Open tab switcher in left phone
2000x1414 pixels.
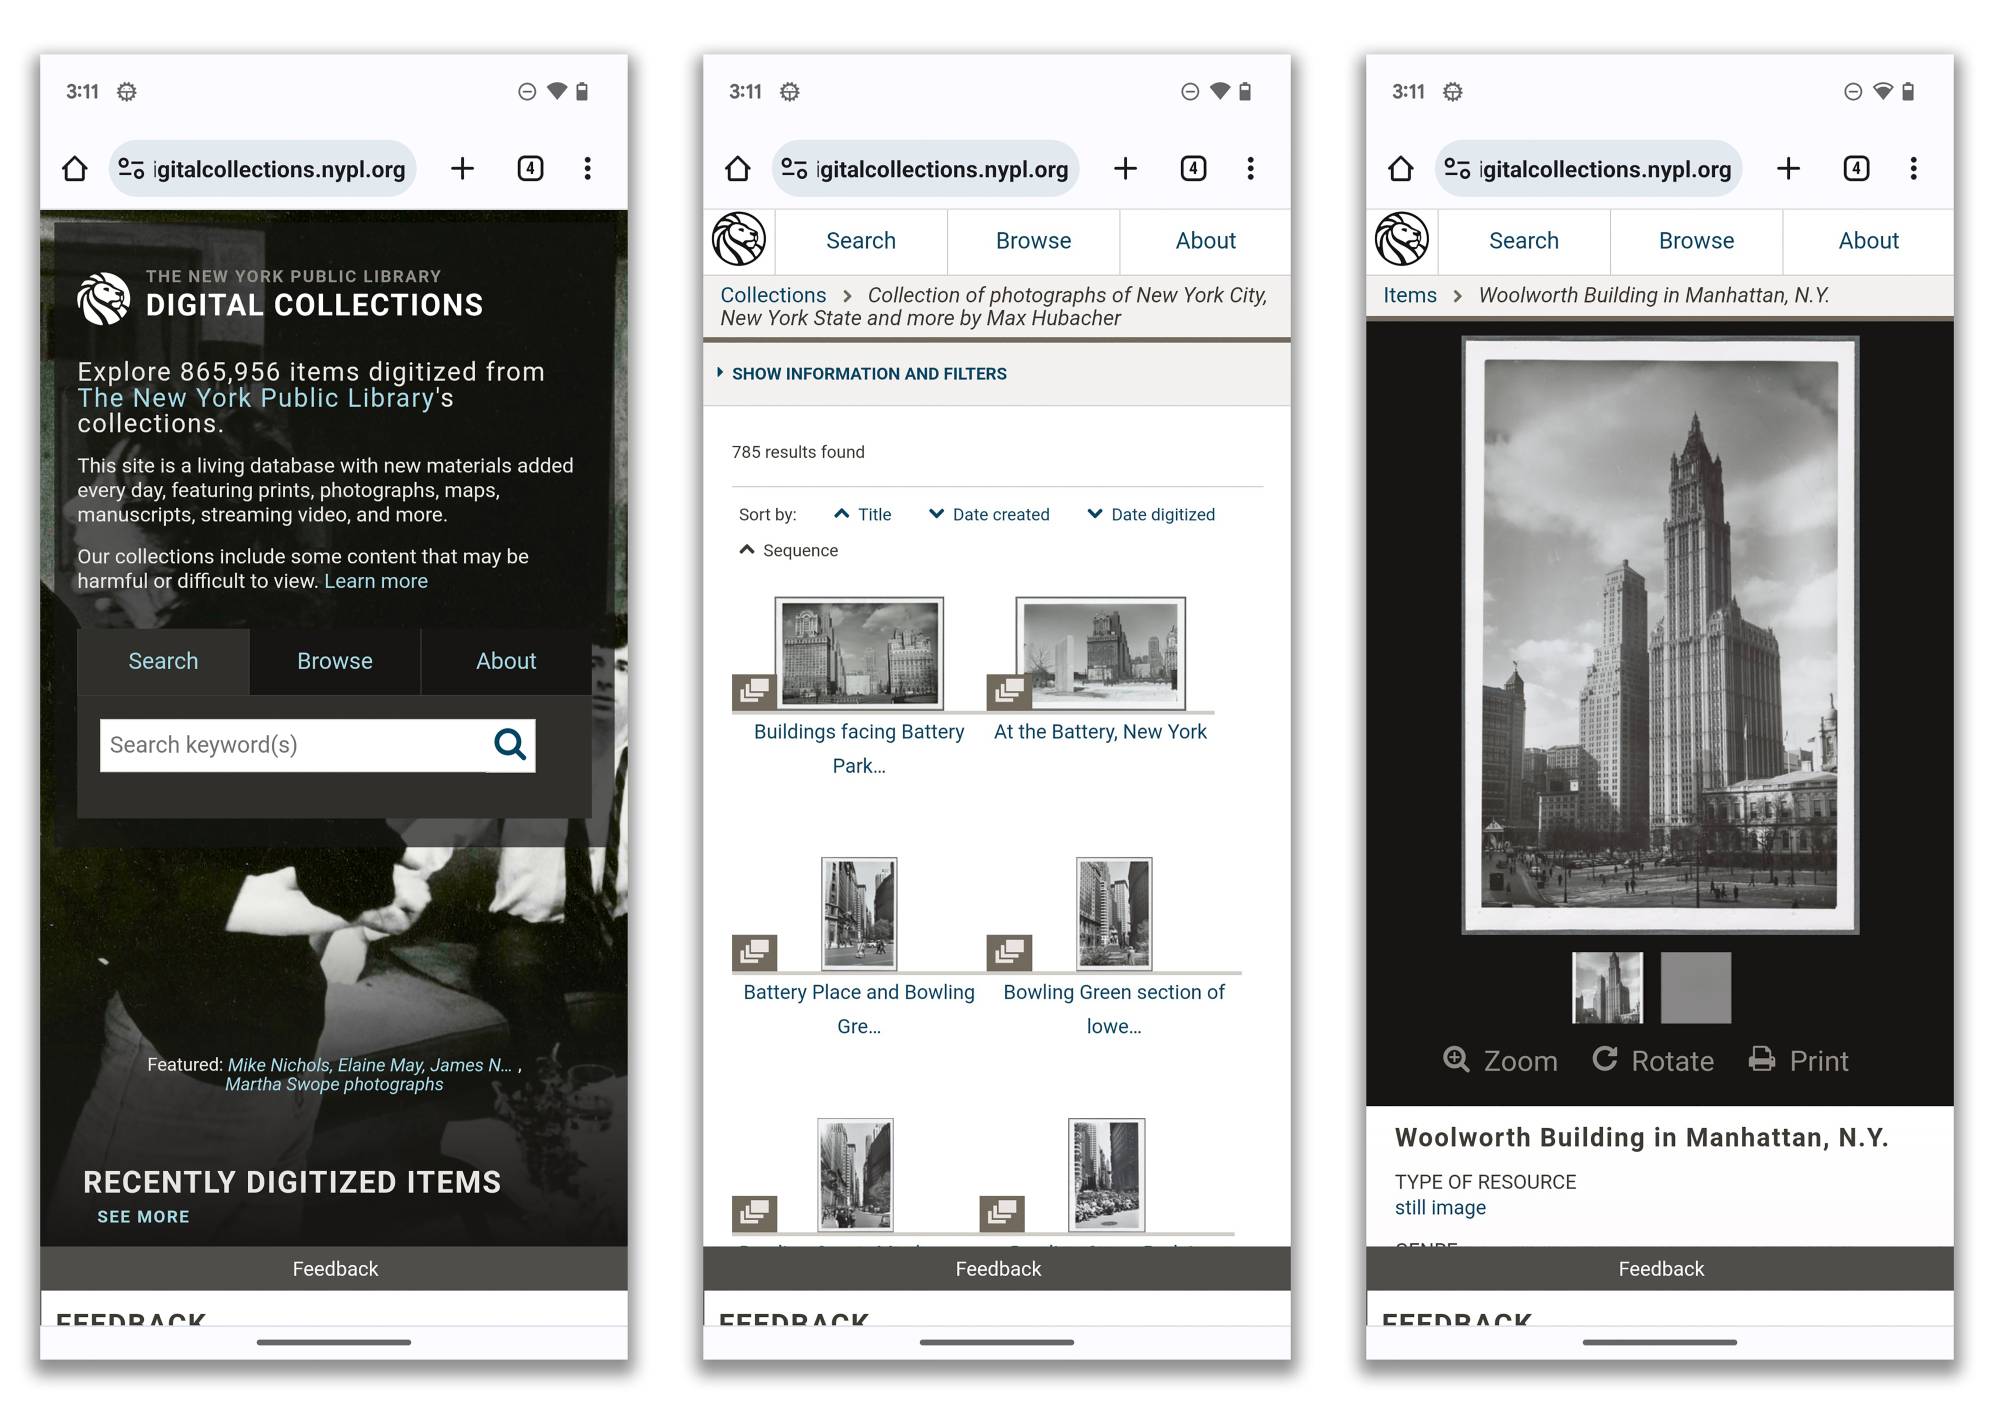click(x=530, y=168)
